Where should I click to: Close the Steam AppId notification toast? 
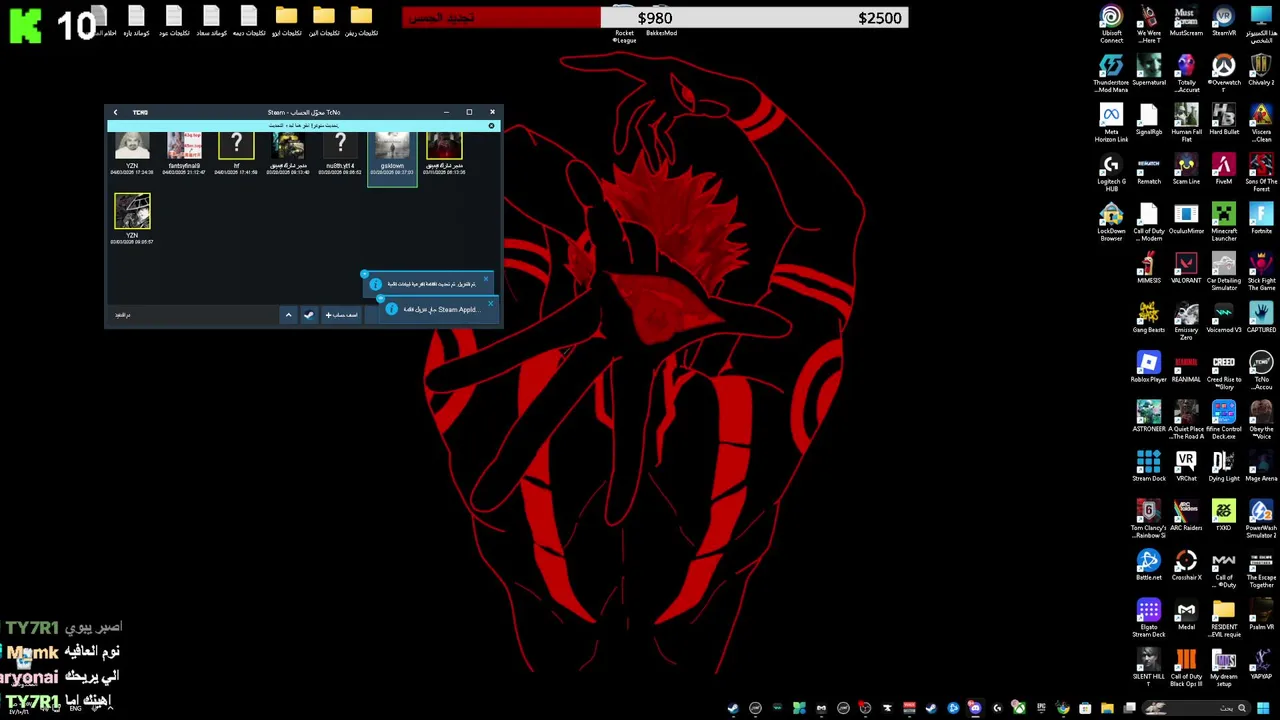(490, 303)
